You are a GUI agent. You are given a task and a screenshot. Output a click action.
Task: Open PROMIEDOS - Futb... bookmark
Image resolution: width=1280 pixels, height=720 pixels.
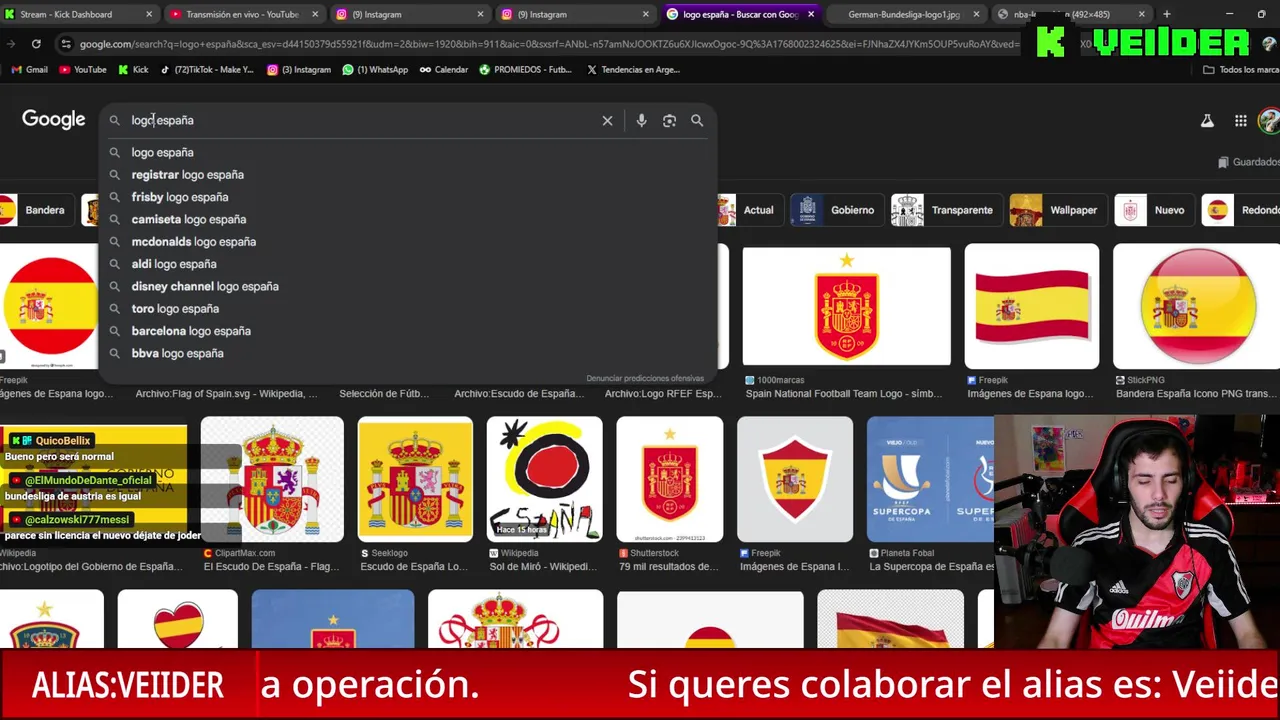525,70
